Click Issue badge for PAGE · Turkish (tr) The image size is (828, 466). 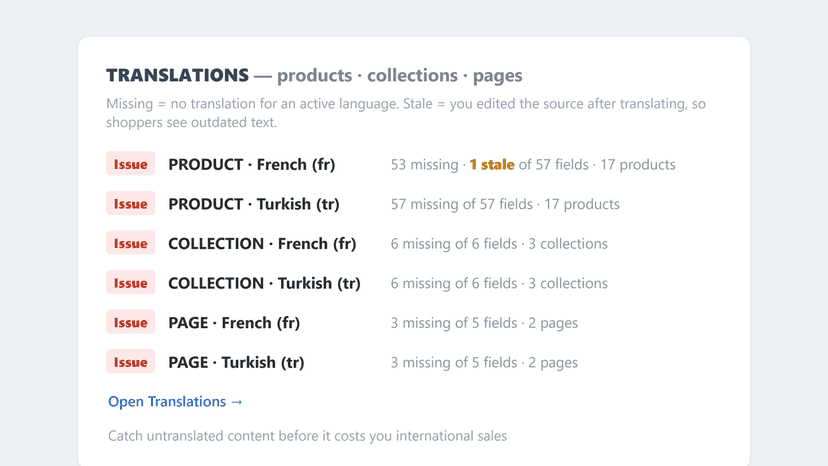(x=130, y=362)
